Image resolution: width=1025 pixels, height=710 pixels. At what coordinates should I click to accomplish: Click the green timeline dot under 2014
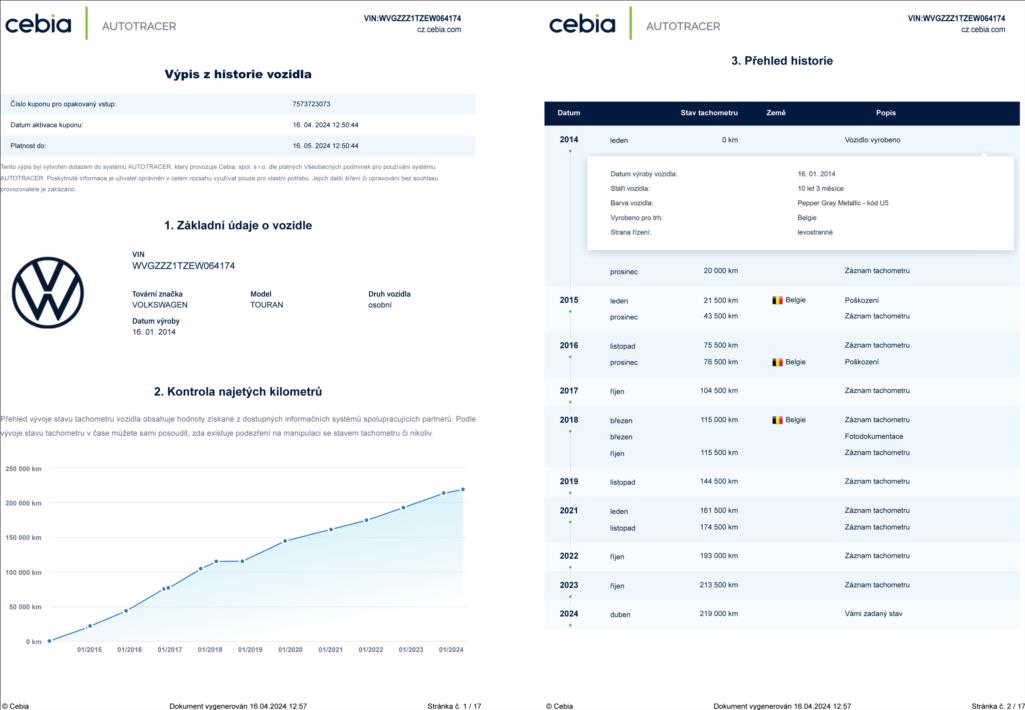(x=570, y=151)
